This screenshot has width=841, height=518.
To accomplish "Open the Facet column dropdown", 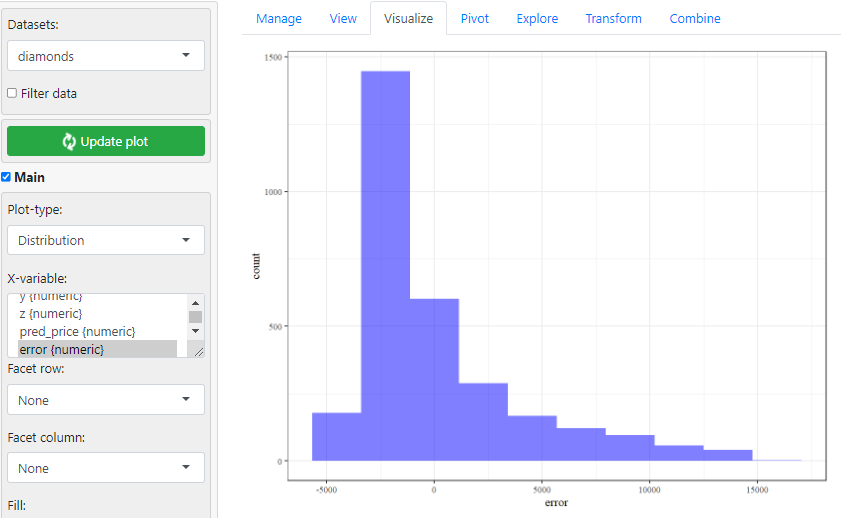I will 106,468.
